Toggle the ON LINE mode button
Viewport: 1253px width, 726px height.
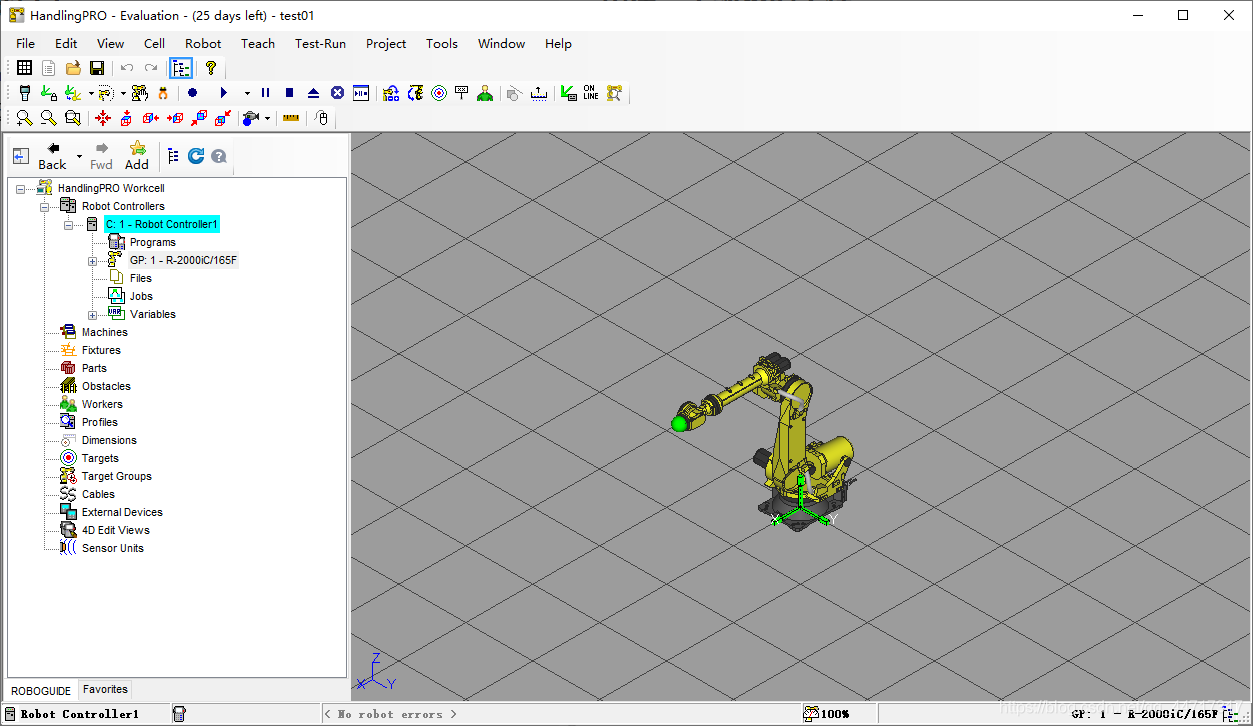[x=591, y=93]
